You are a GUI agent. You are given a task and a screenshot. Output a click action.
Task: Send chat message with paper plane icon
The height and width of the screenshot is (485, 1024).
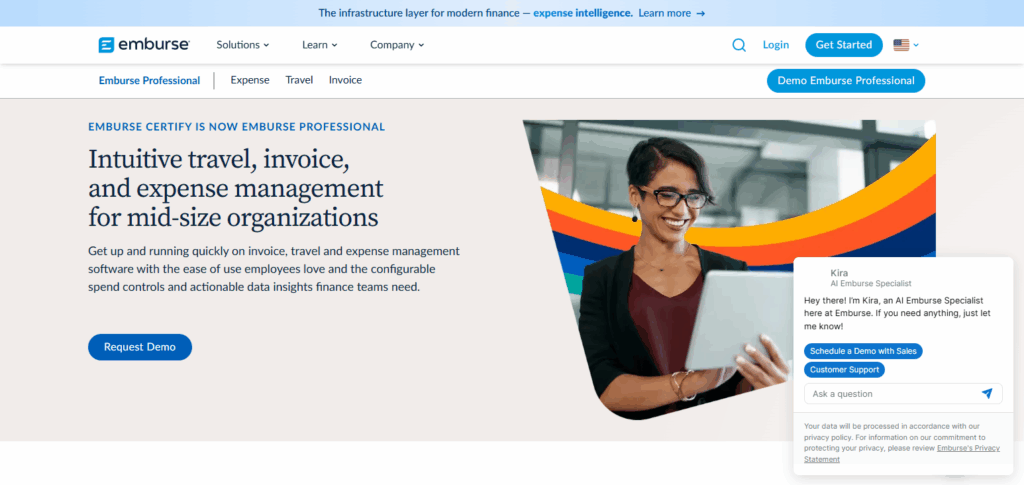[x=987, y=394]
